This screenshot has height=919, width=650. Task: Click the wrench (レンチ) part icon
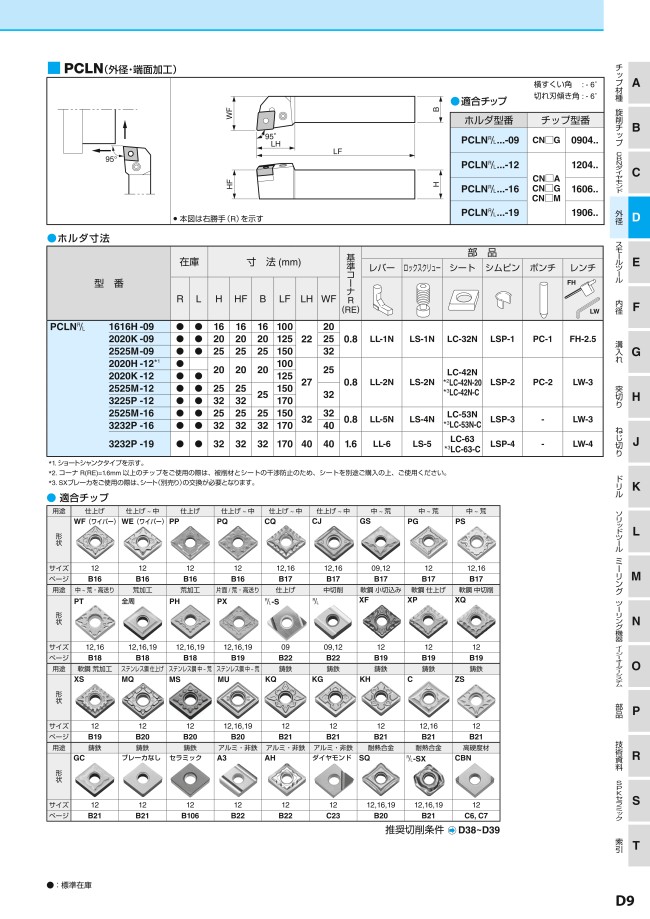[583, 298]
